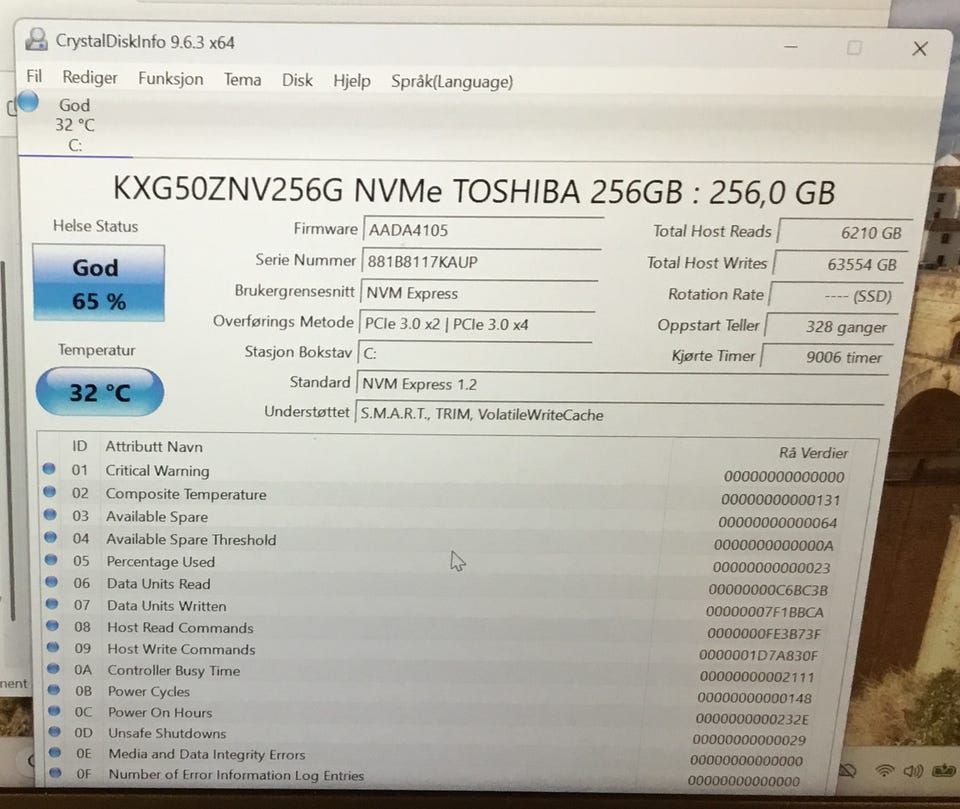The width and height of the screenshot is (960, 809).
Task: Click status dot of Media and Data Integrity Errors row
Action: pos(55,752)
